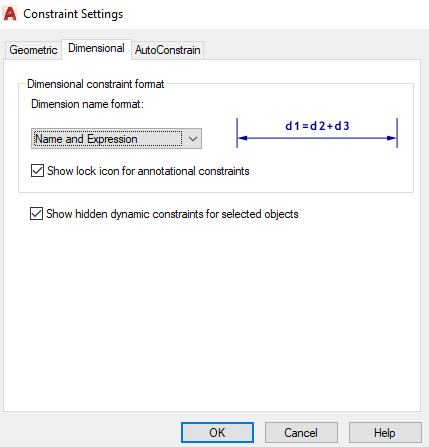Click the right extension line in preview
The height and width of the screenshot is (447, 429).
(x=397, y=133)
